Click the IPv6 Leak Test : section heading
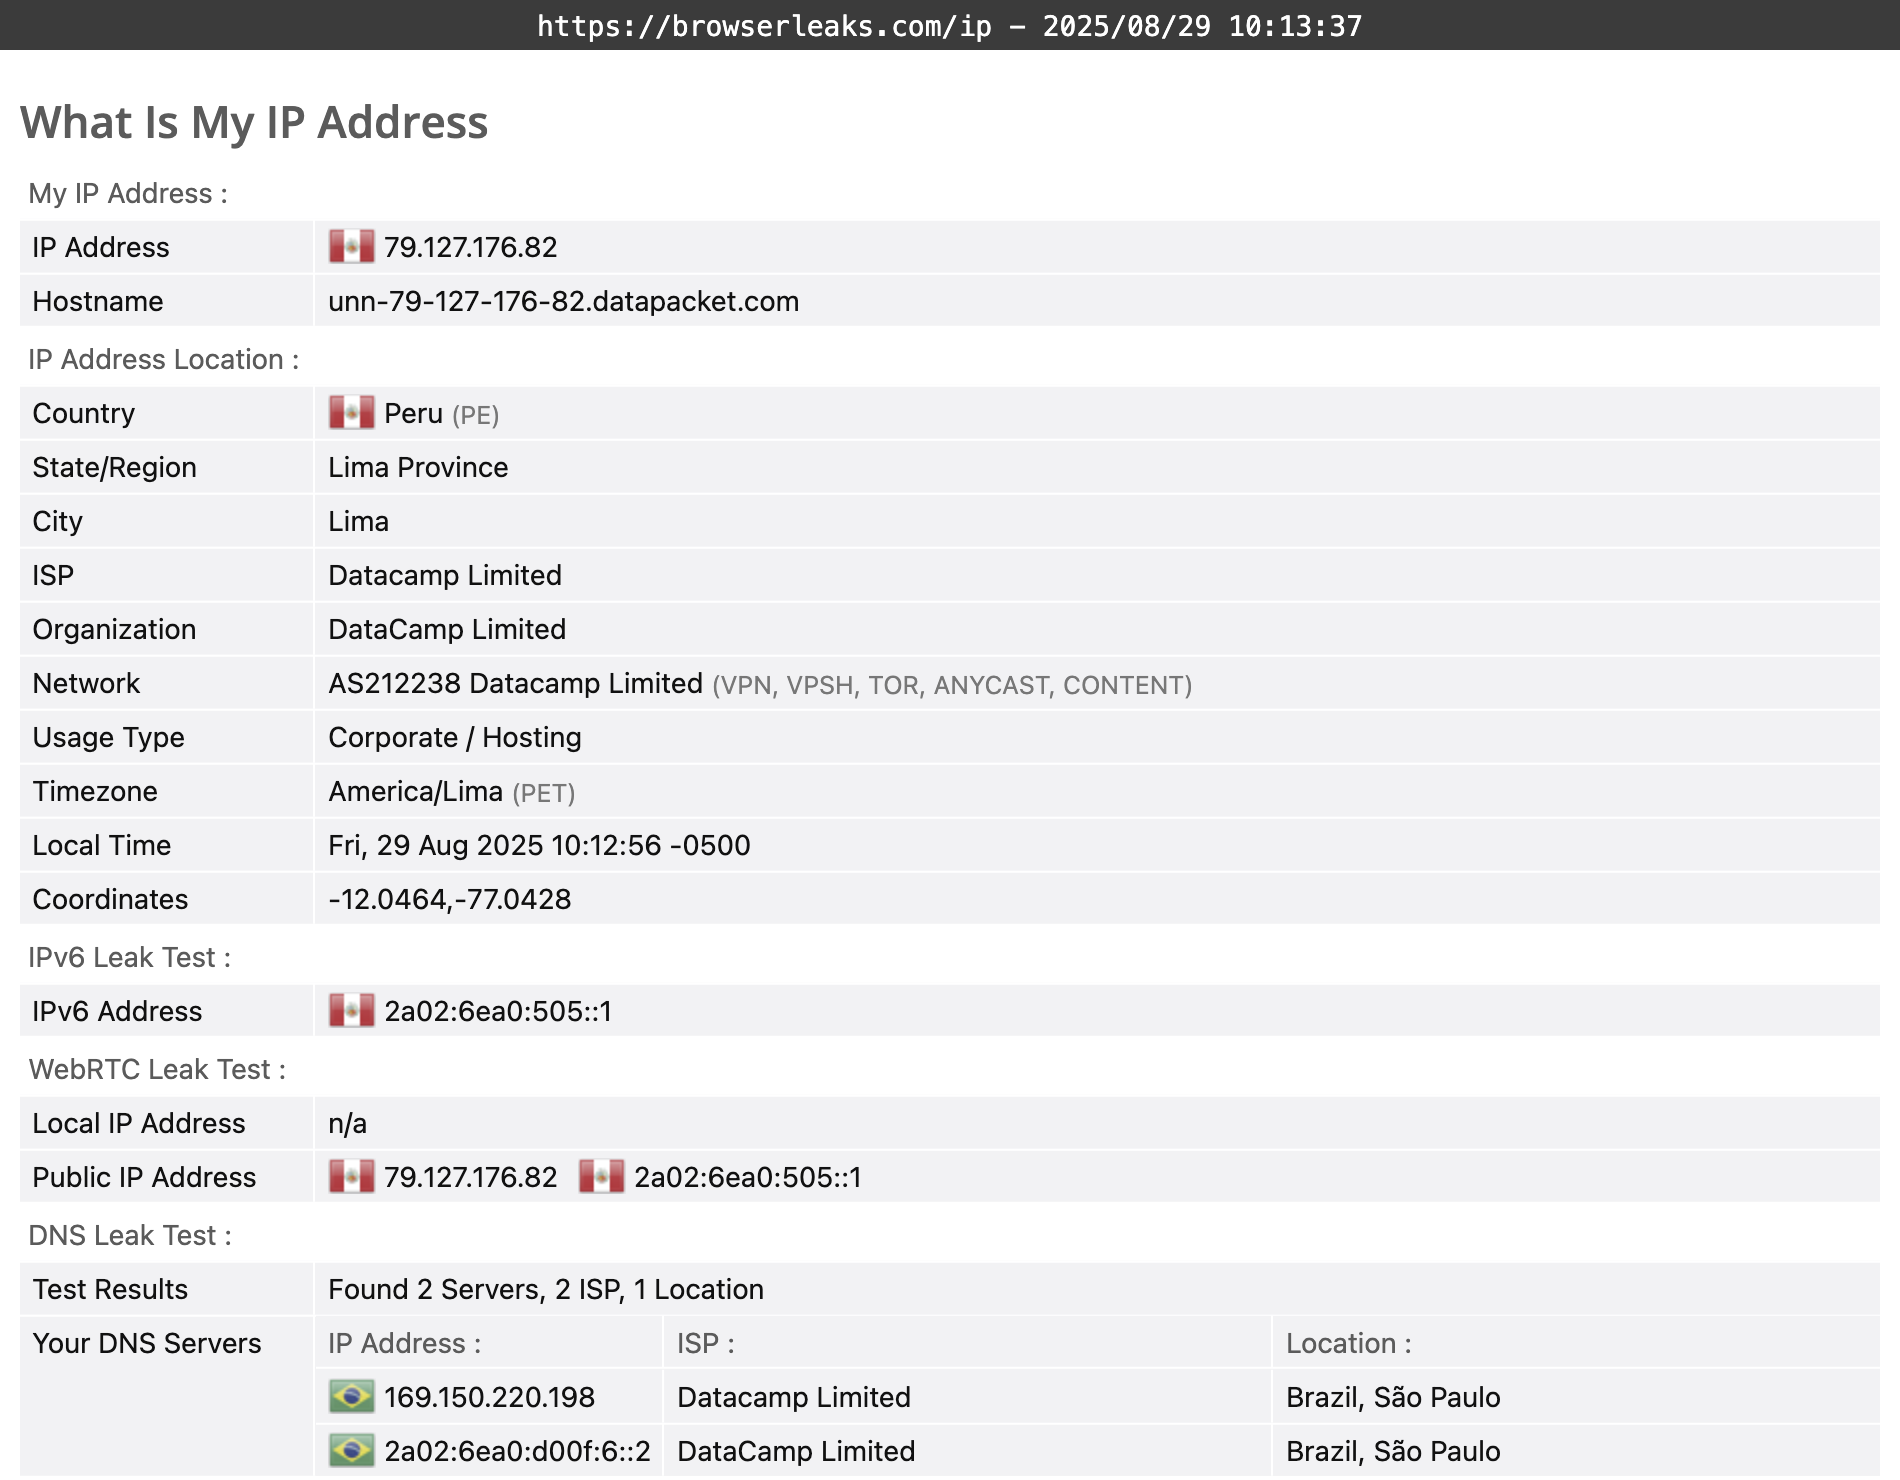1900x1480 pixels. click(130, 957)
